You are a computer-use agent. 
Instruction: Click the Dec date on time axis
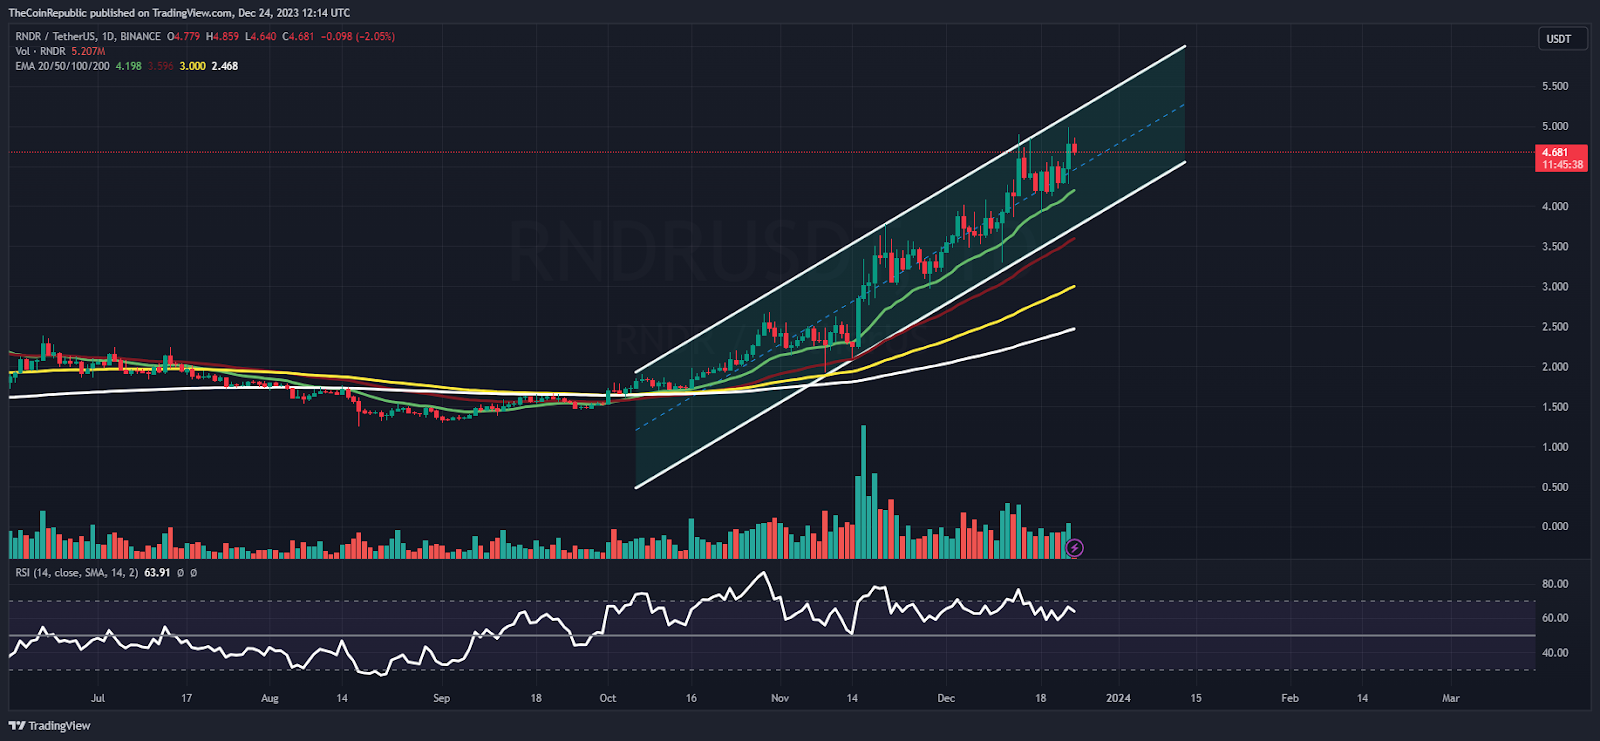click(946, 698)
